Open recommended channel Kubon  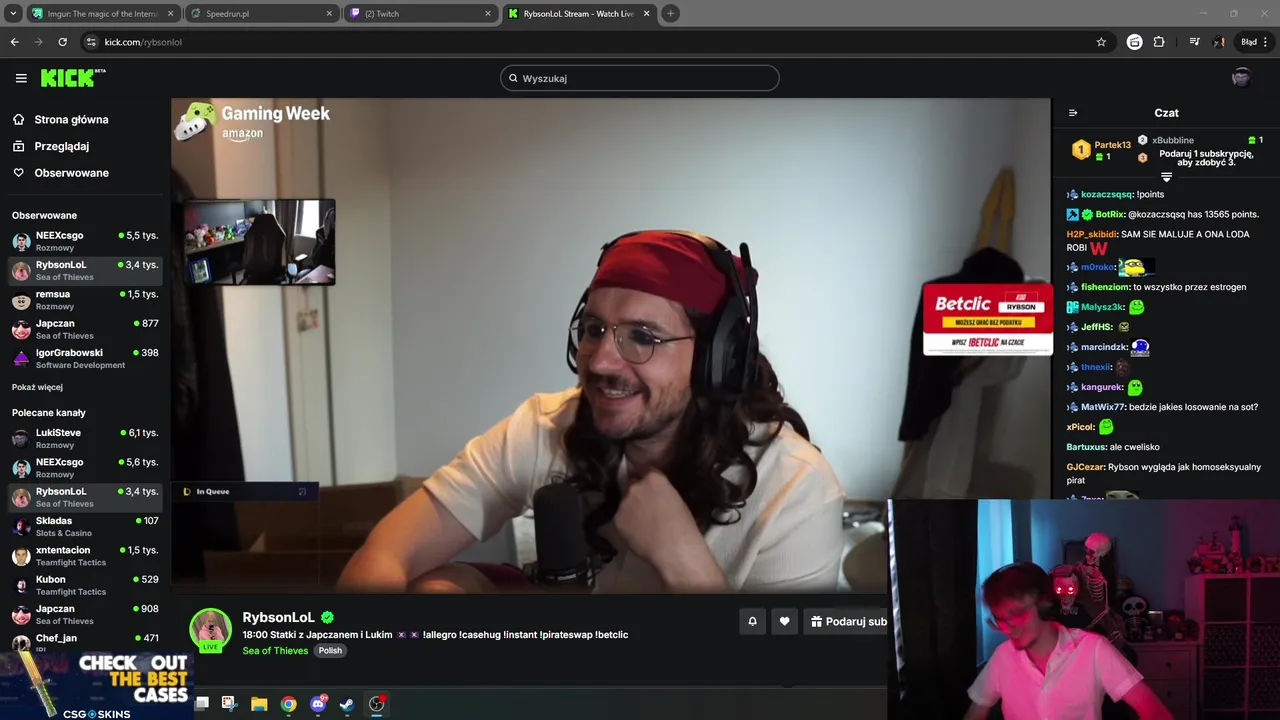(x=85, y=585)
